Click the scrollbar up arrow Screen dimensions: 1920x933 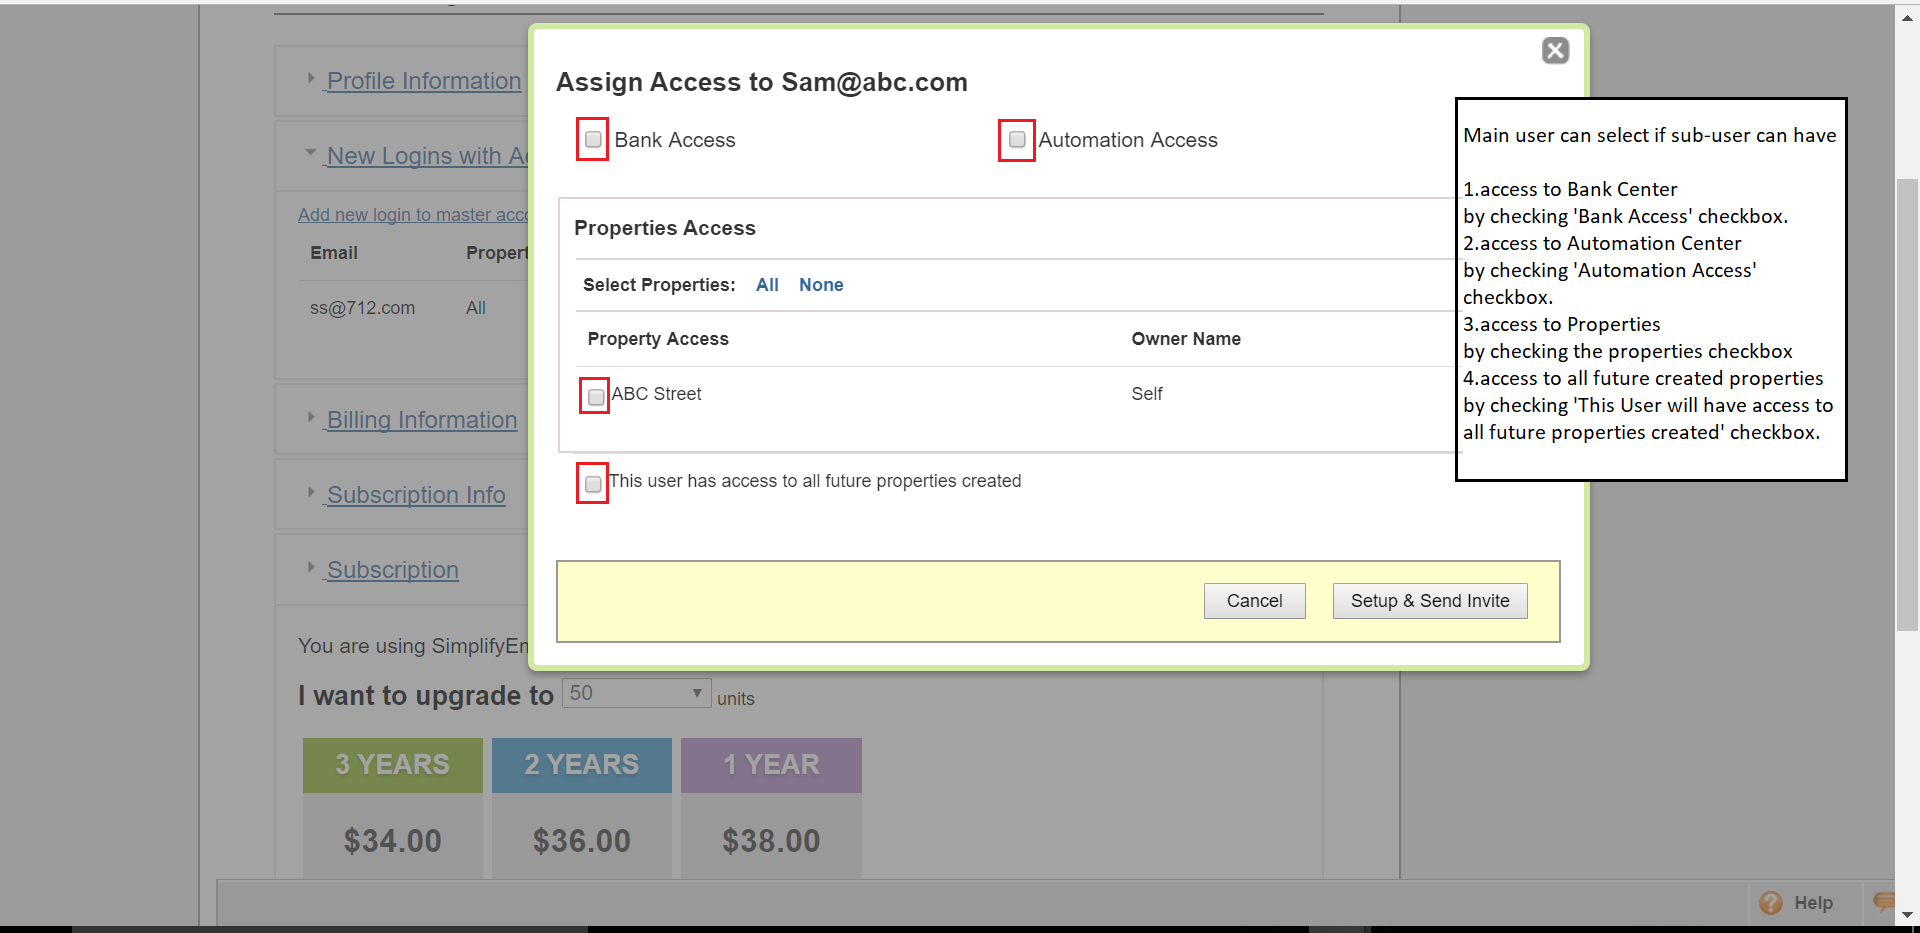pos(1907,17)
